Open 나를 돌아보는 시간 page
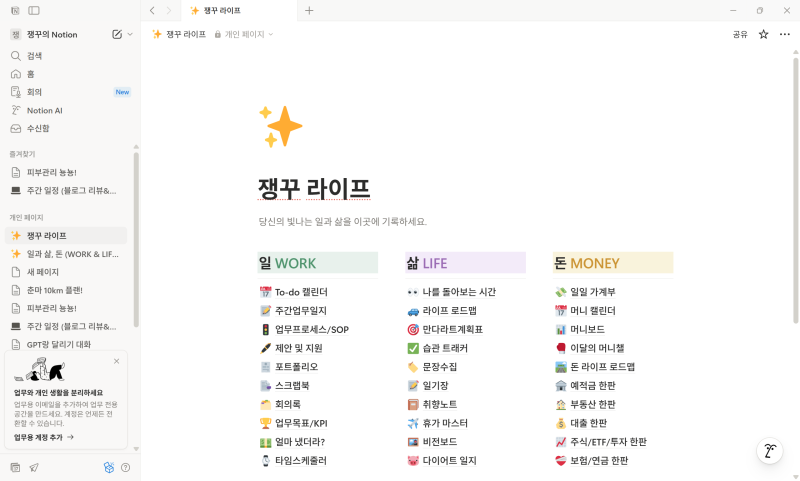Screen dimensions: 800x481 pos(452,292)
